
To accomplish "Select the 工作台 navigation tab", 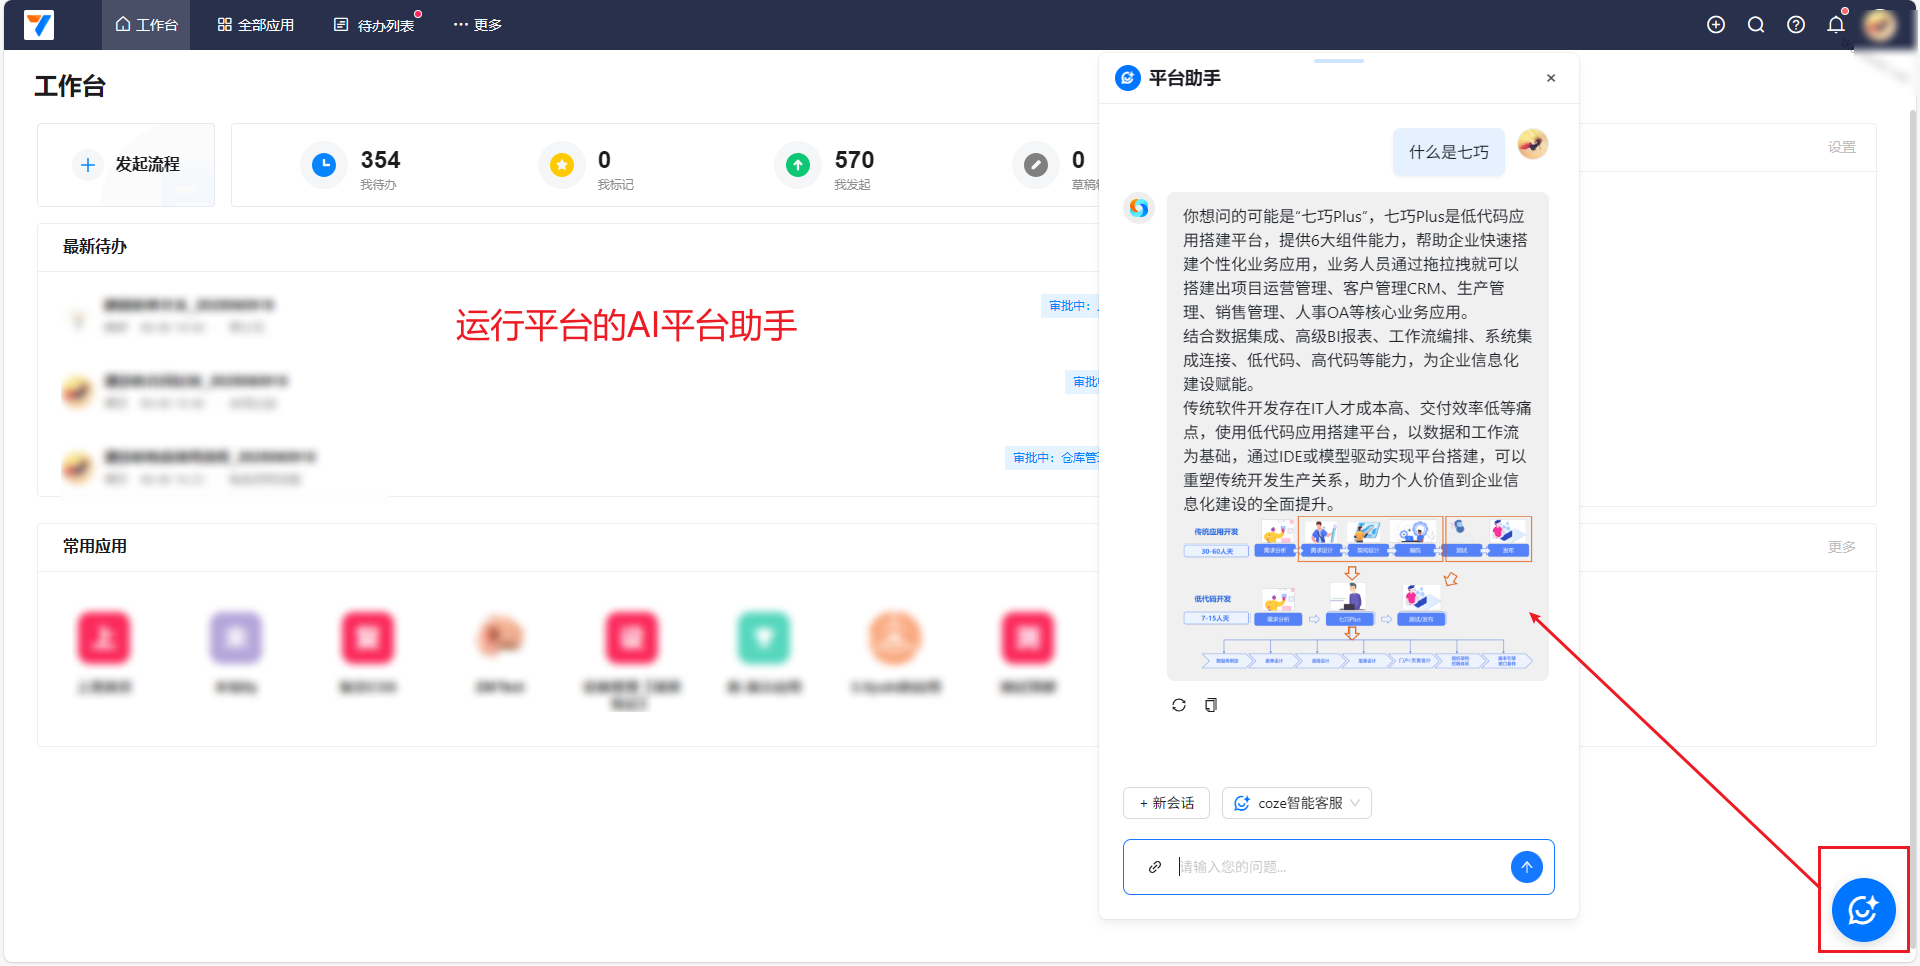I will pos(146,25).
